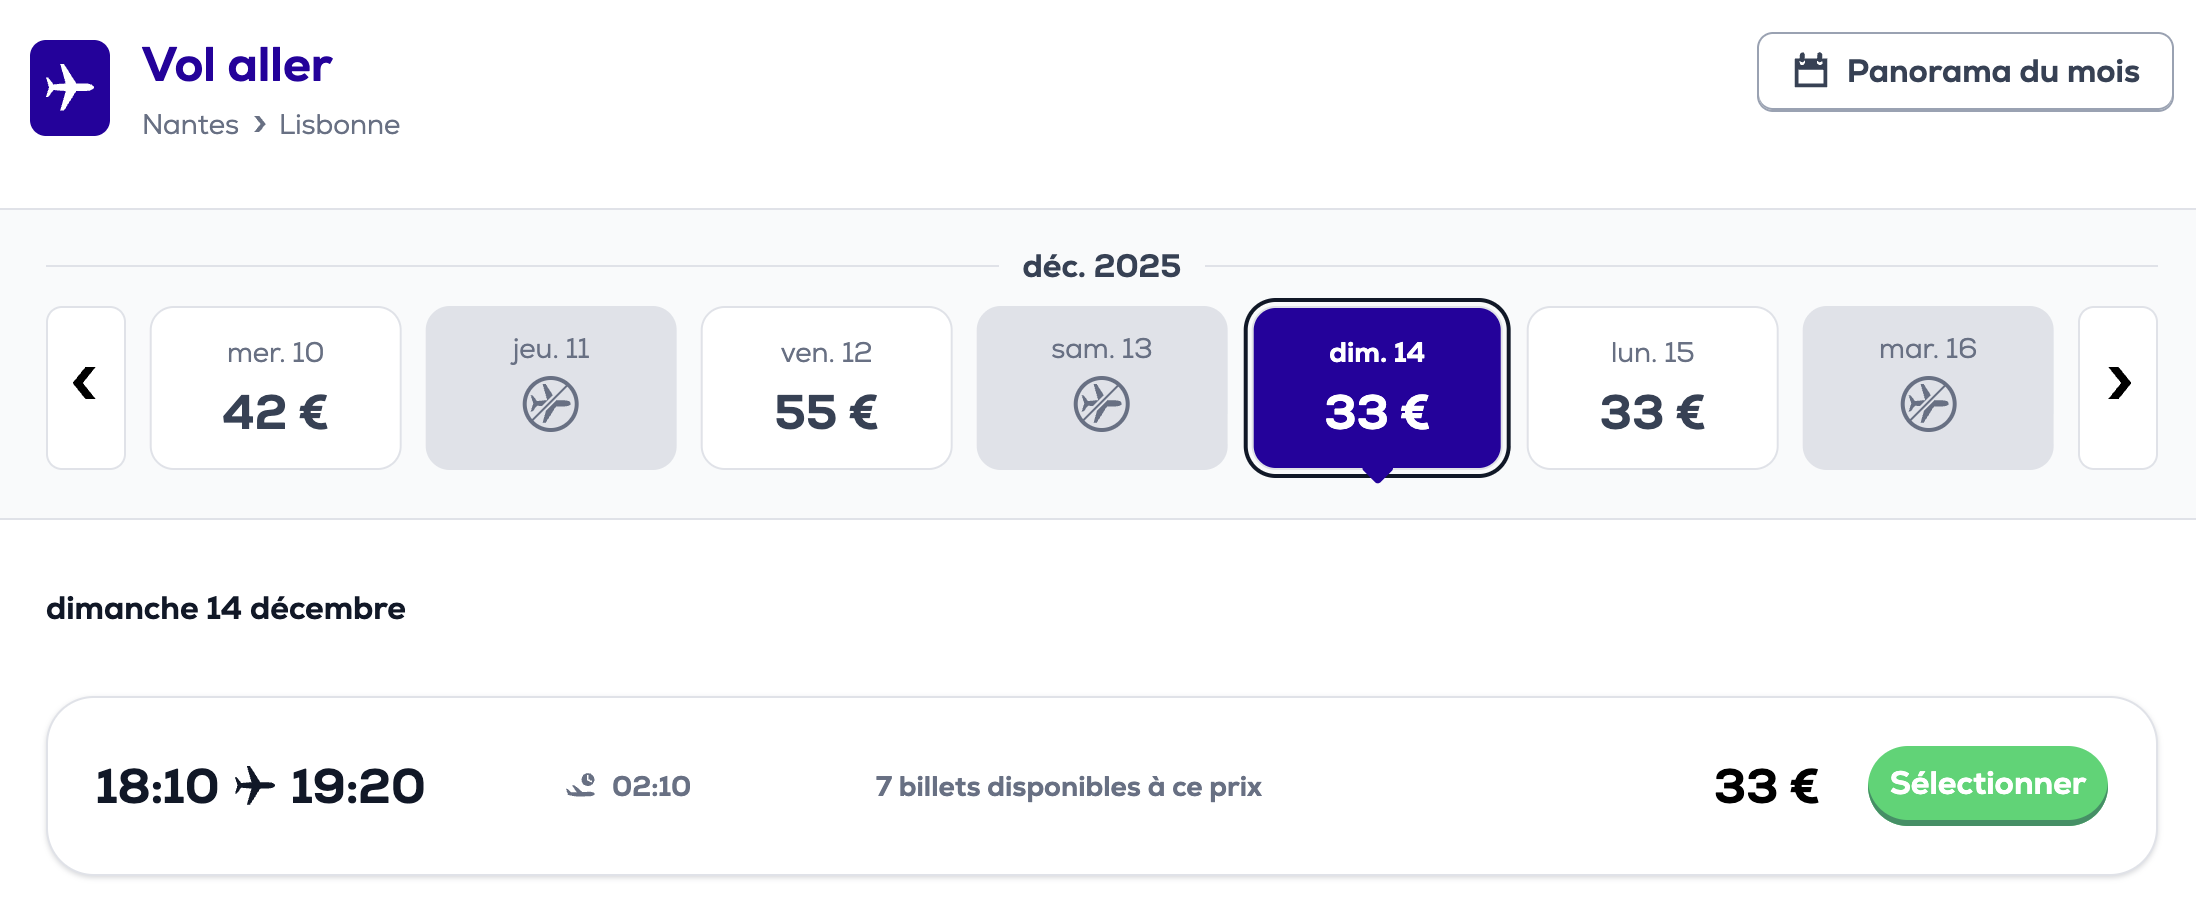Screen dimensions: 2196x906
Task: Click the 33 € flight price
Action: [1766, 786]
